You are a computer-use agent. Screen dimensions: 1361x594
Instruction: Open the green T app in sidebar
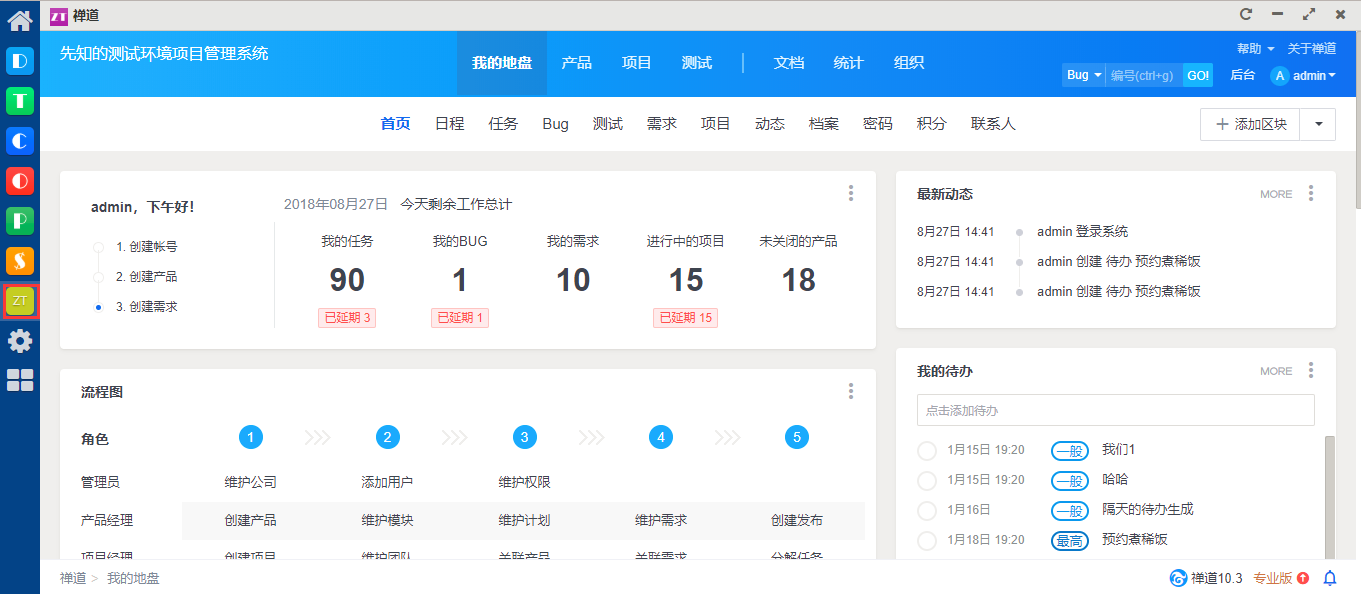click(20, 100)
